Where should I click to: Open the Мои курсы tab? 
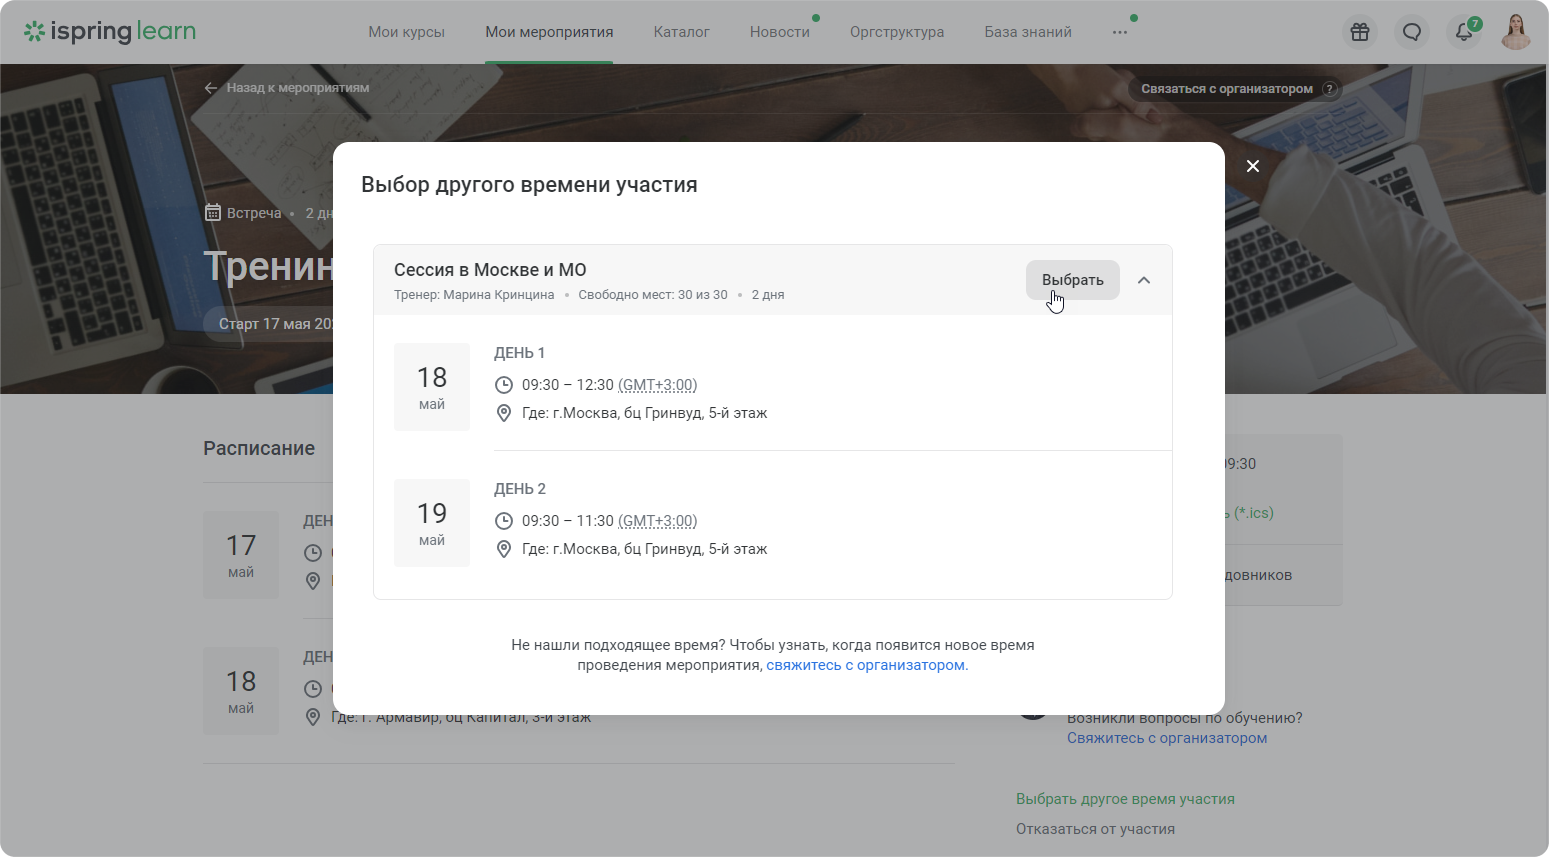(406, 32)
